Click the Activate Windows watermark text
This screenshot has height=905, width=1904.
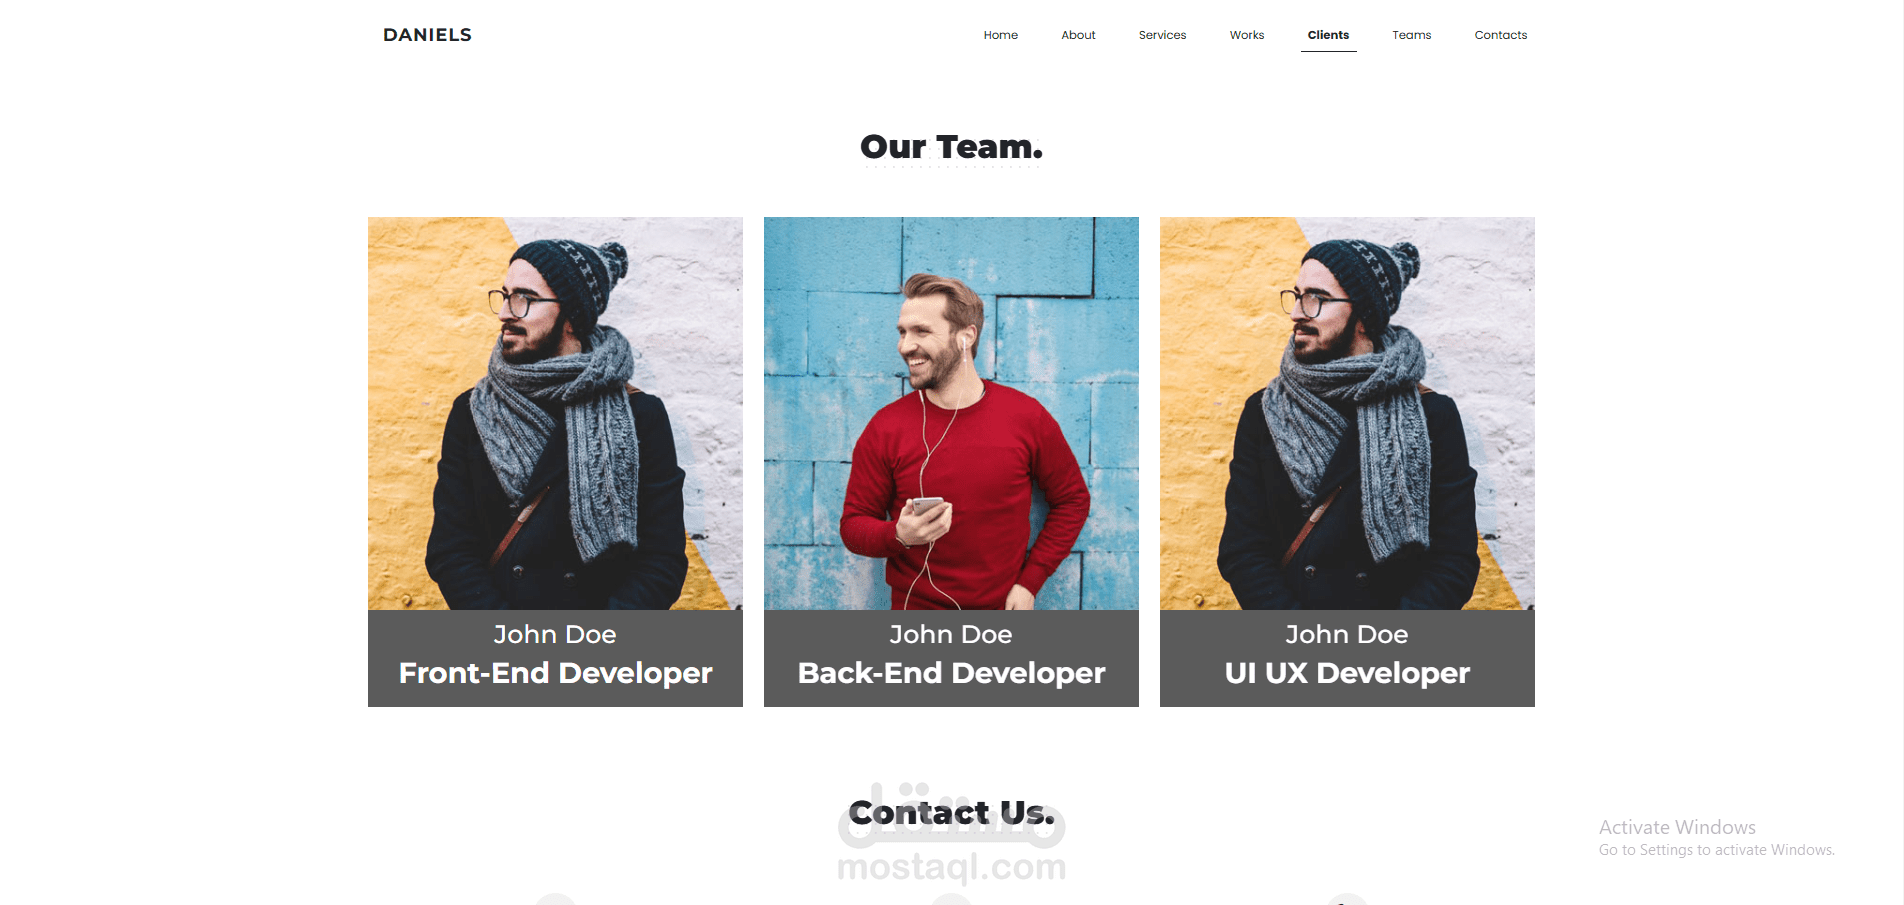click(x=1677, y=827)
